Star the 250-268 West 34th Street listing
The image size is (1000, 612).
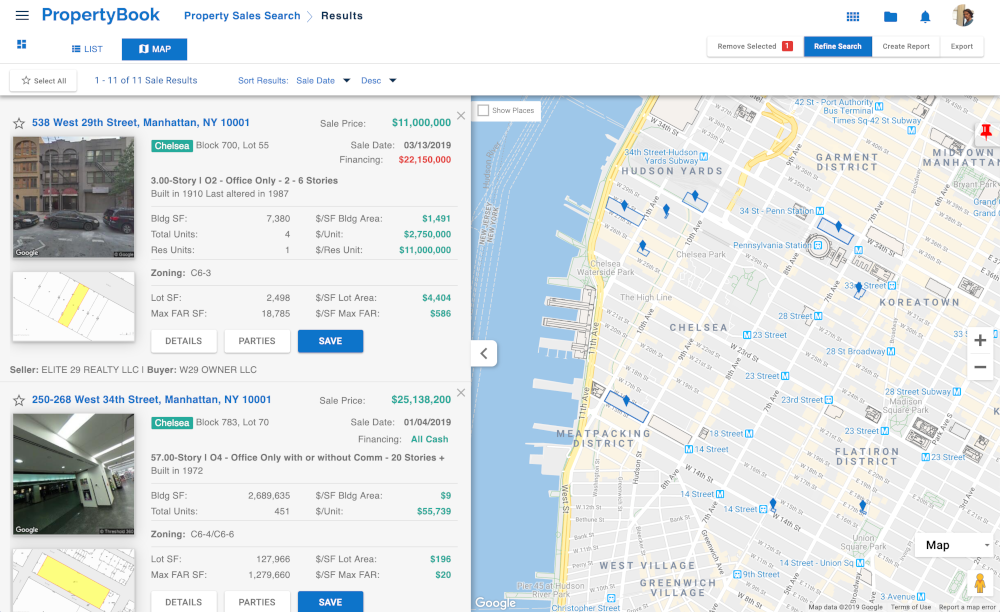pos(19,400)
